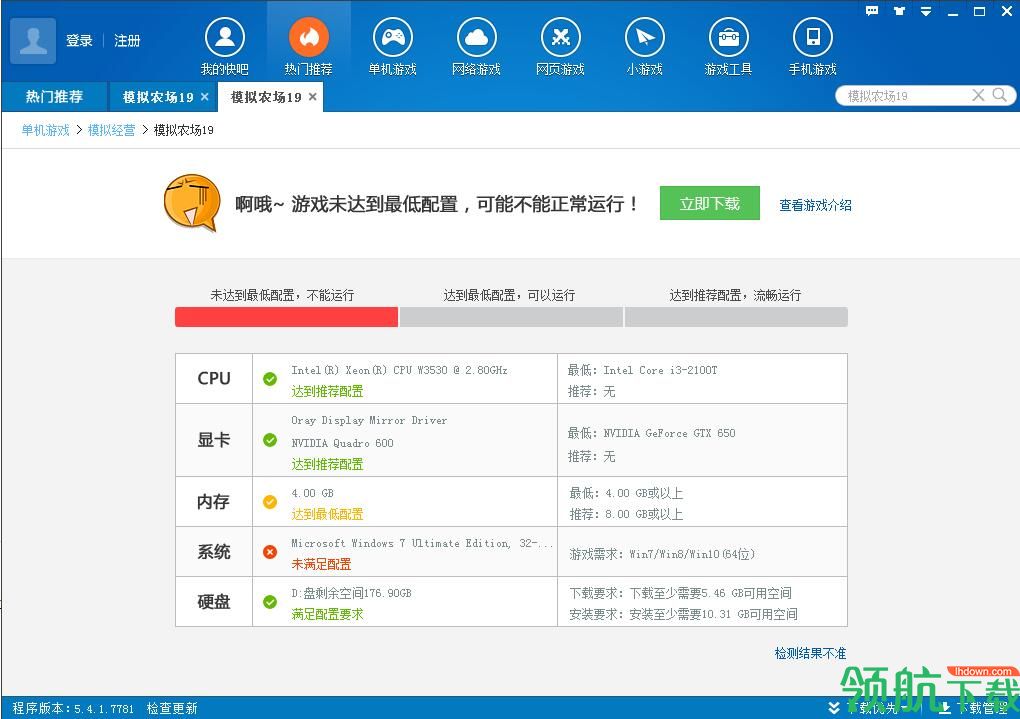Click the double-chevron icon in status bar
1020x719 pixels.
[834, 707]
